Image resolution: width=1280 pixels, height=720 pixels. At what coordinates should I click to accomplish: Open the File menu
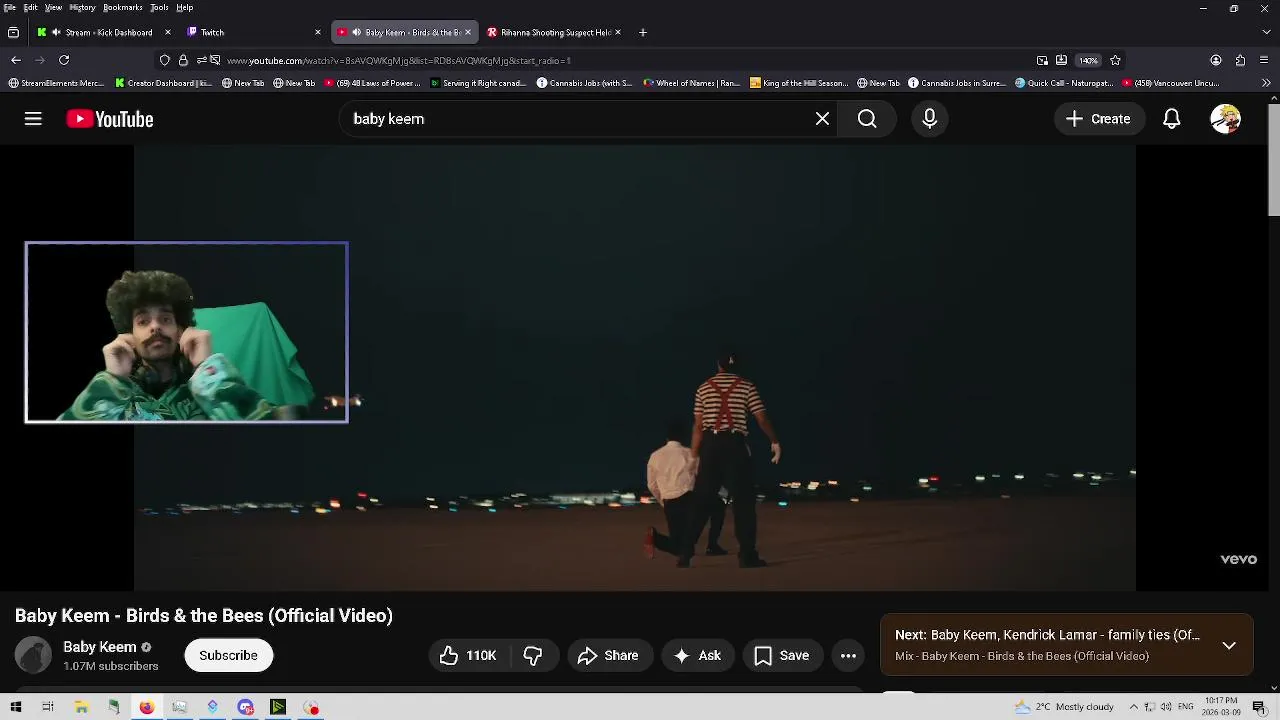[x=9, y=8]
